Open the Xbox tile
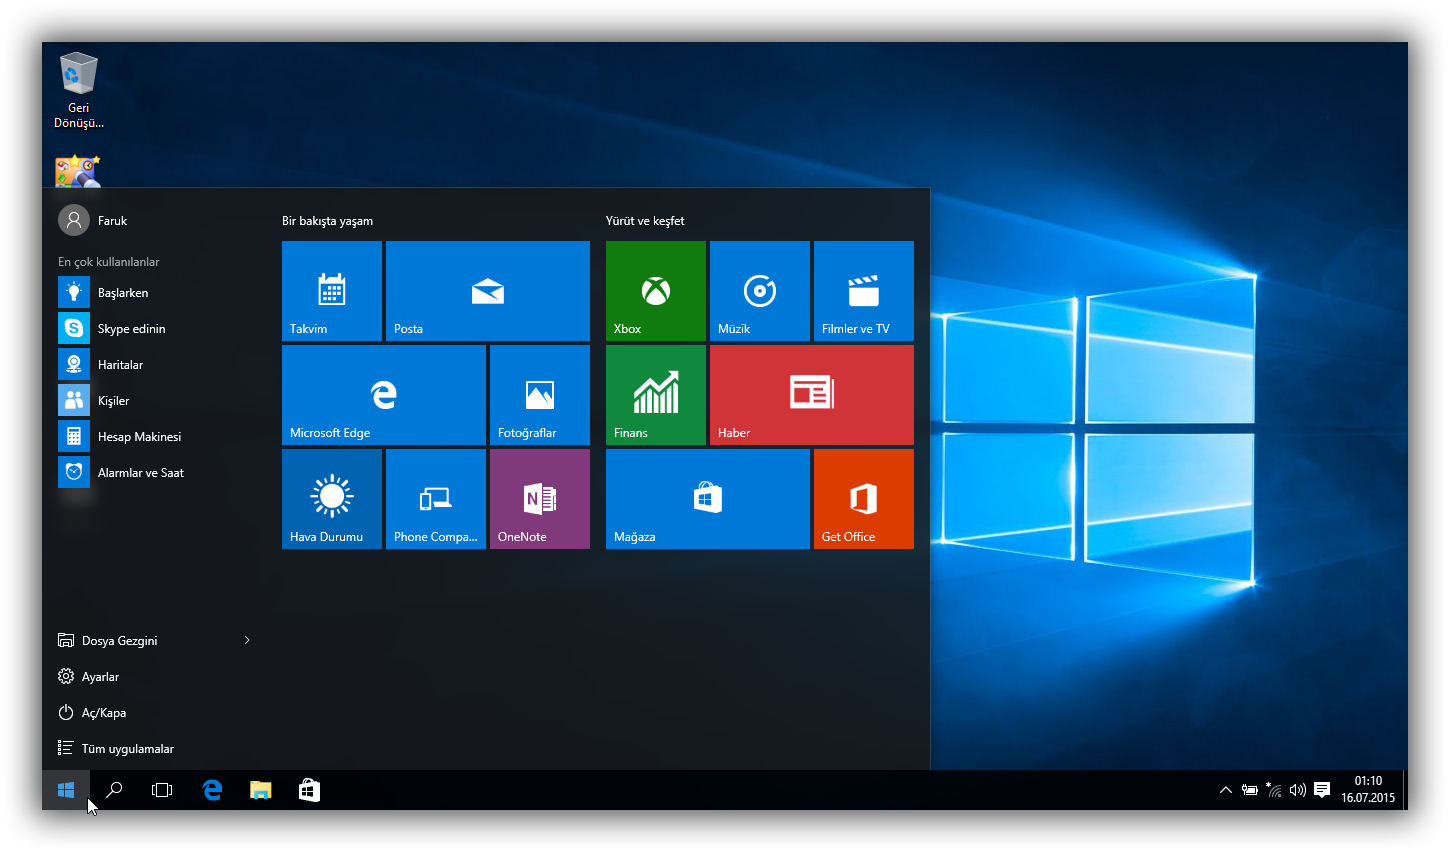This screenshot has height=852, width=1450. click(655, 291)
